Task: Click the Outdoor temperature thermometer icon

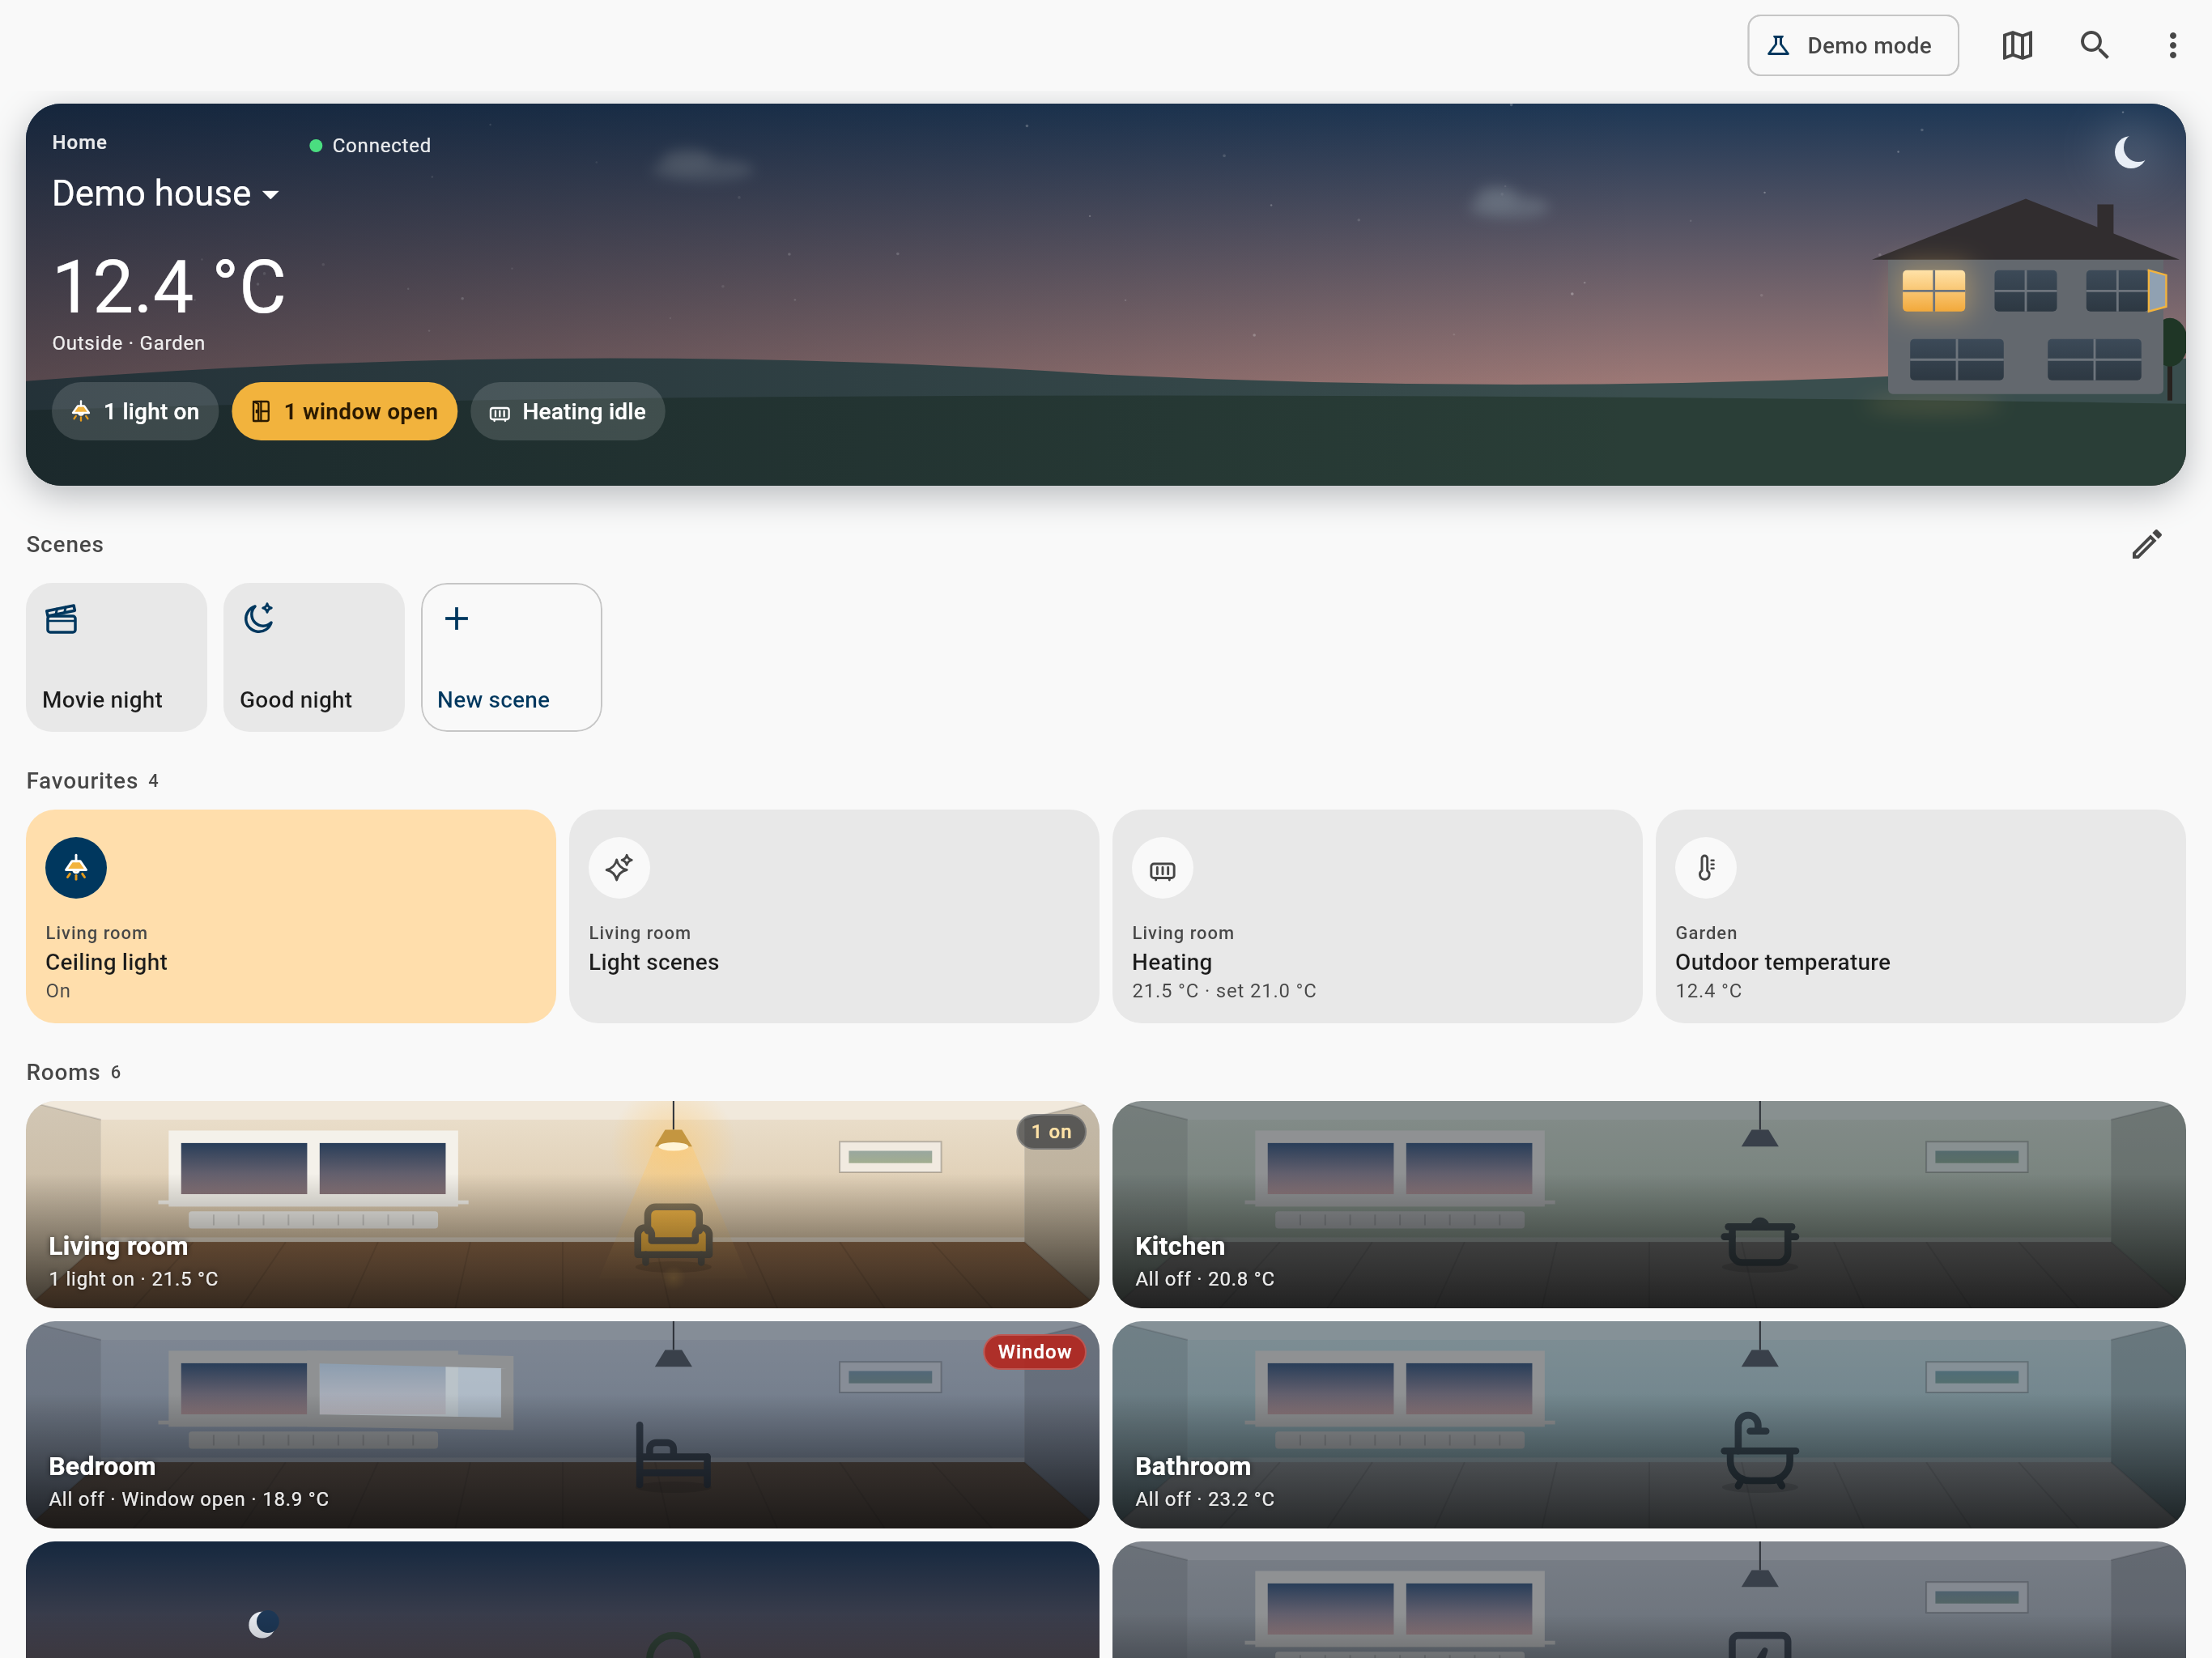Action: [1706, 867]
